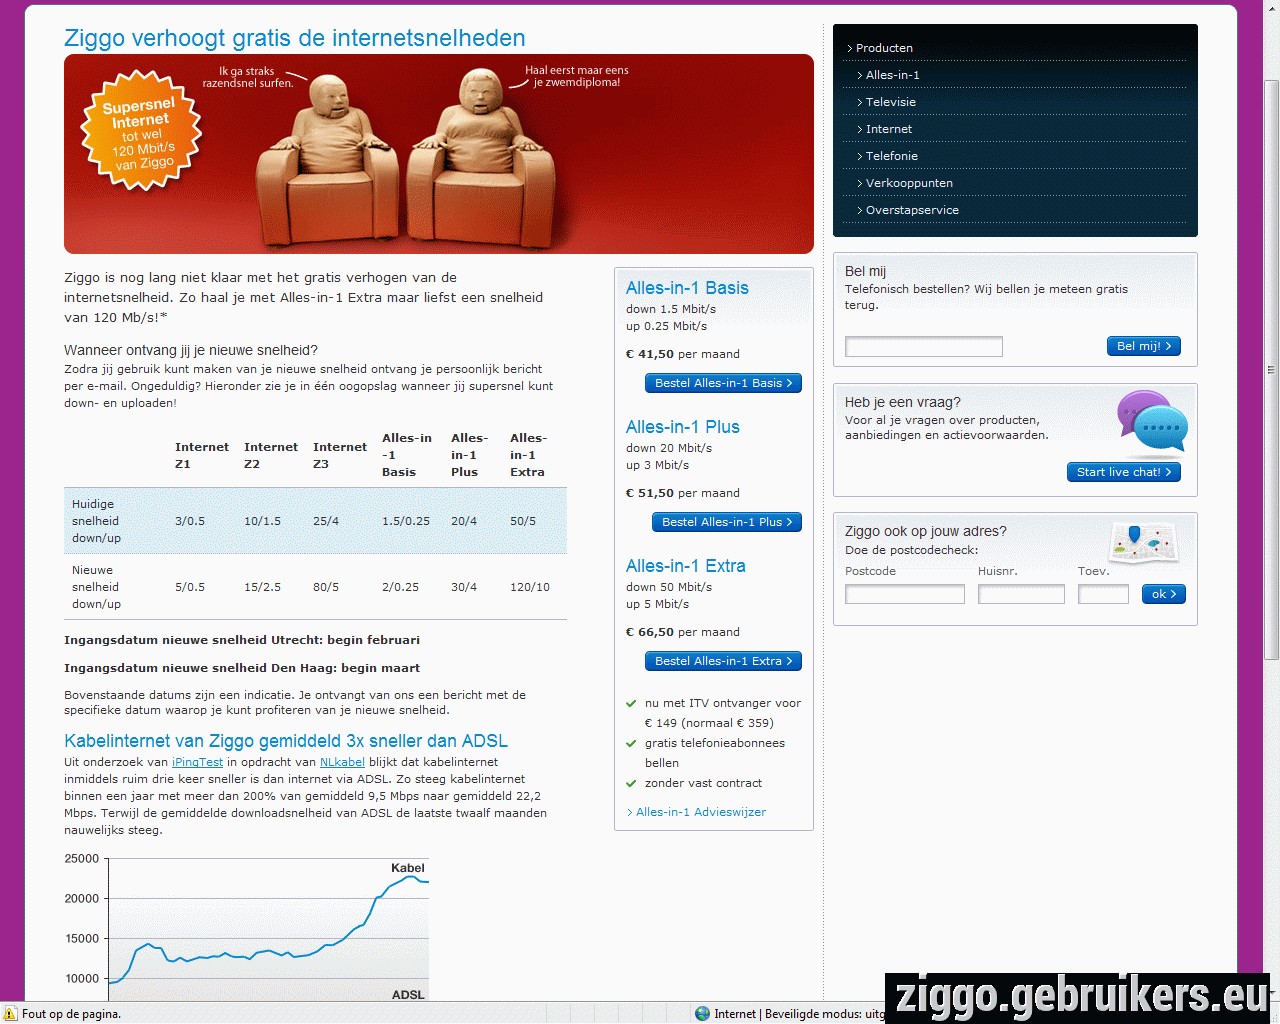Viewport: 1280px width, 1024px height.
Task: Click the chat bubbles icon
Action: click(x=1152, y=424)
